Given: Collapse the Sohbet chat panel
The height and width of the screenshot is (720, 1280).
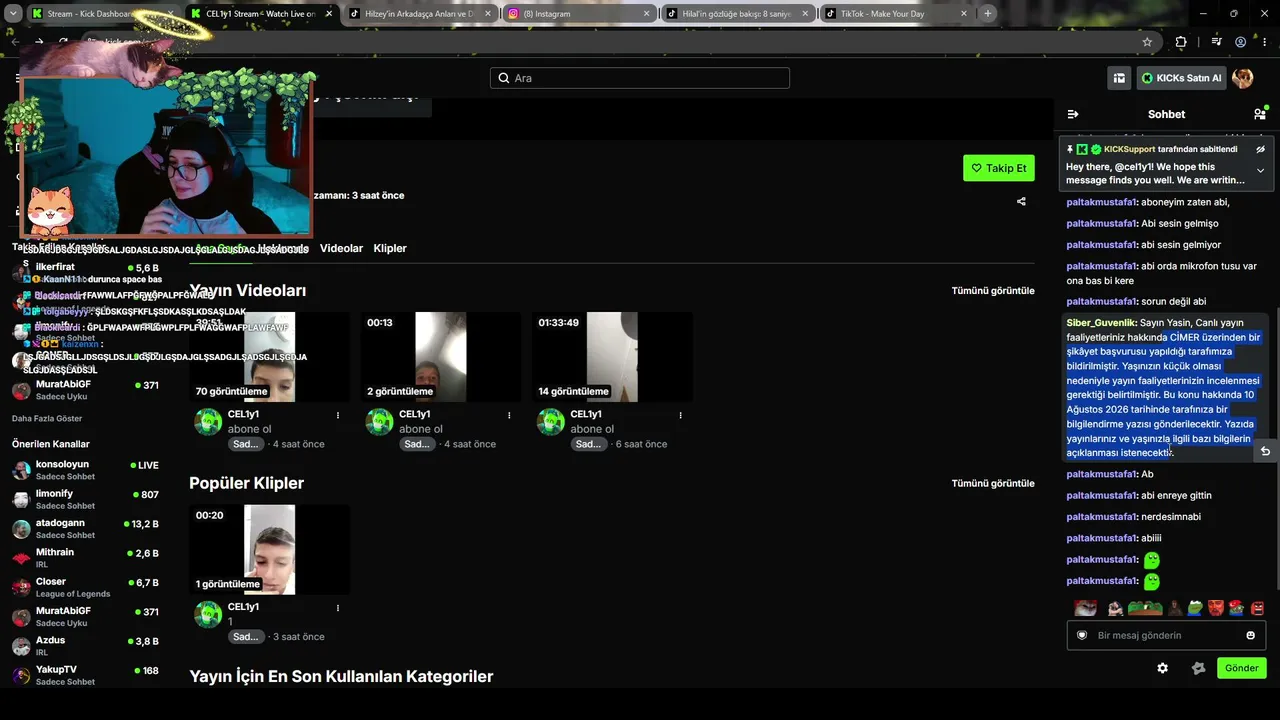Looking at the screenshot, I should tap(1073, 114).
